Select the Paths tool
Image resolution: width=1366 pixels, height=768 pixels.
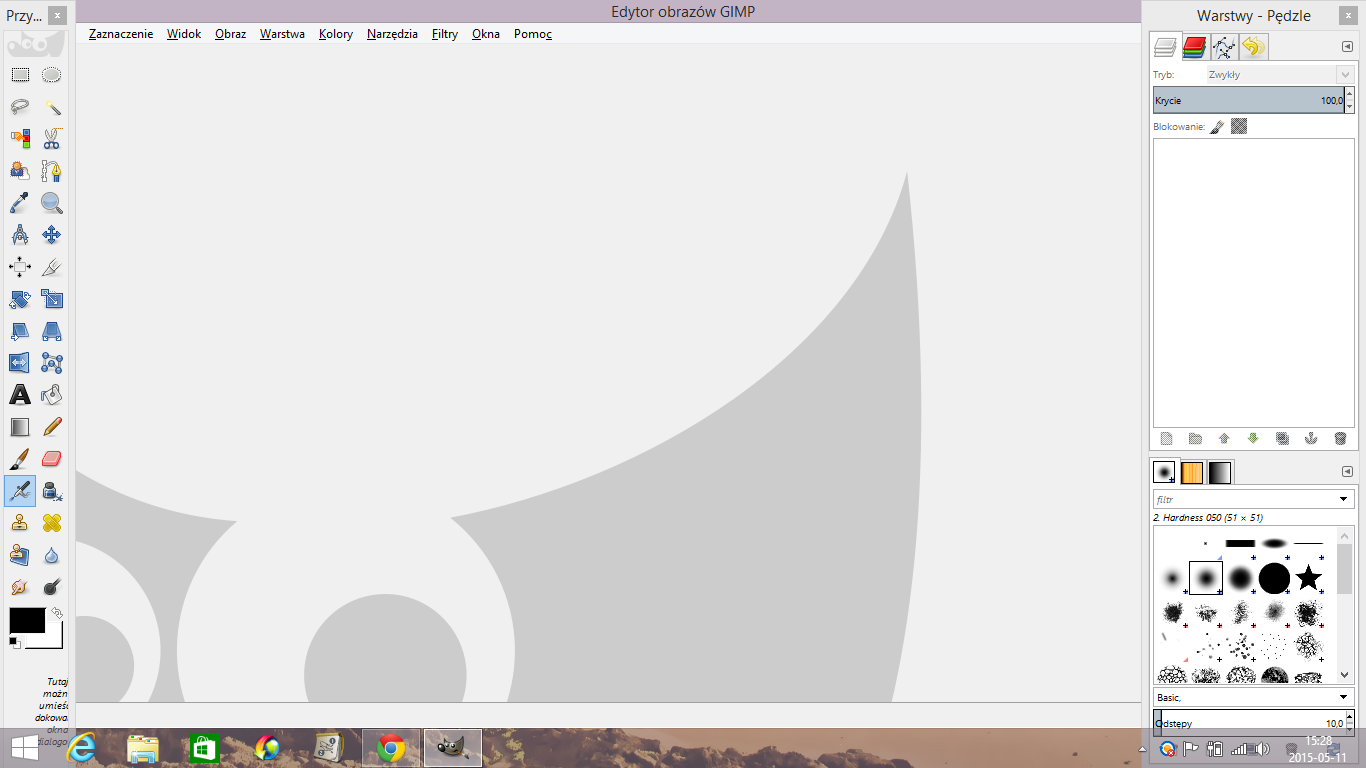(52, 171)
